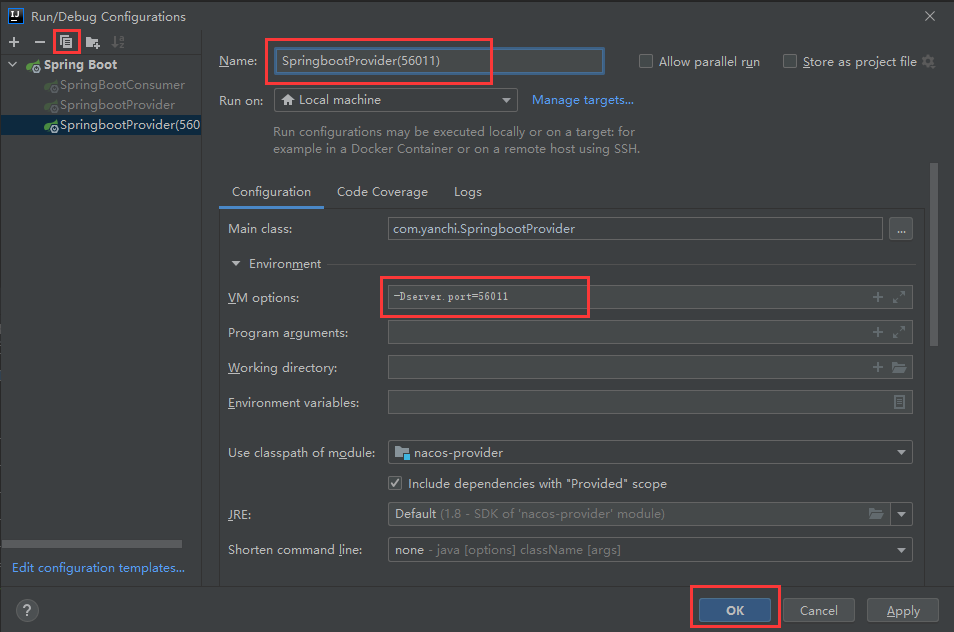Browse for a JRE folder
This screenshot has height=632, width=954.
coord(876,514)
